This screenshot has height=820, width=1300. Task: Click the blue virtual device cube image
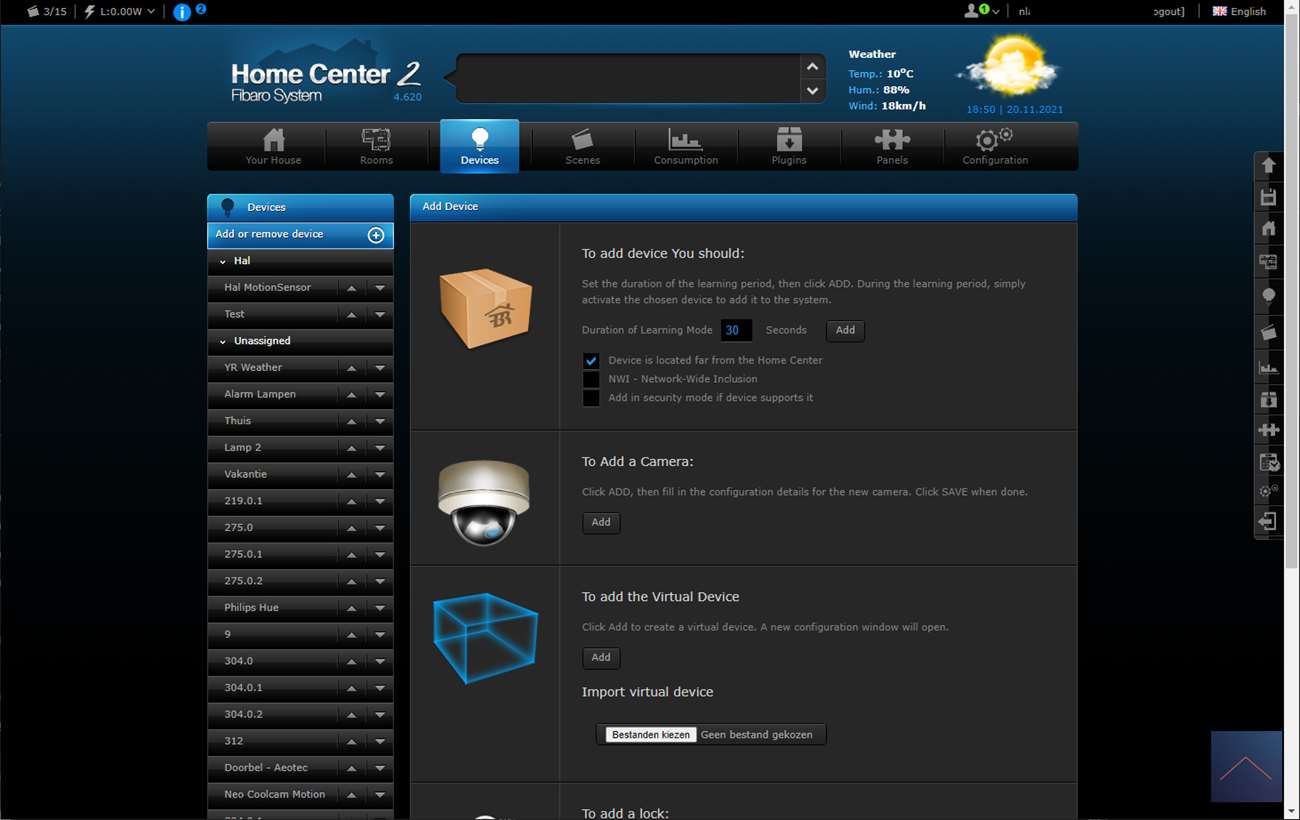pyautogui.click(x=485, y=637)
